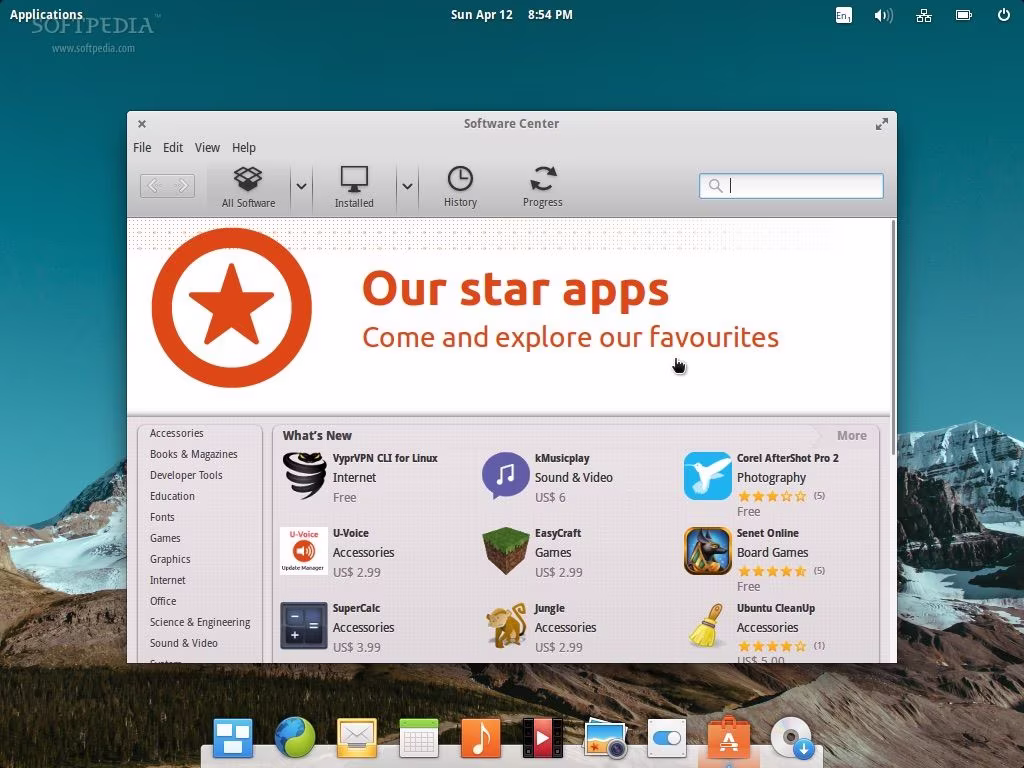Viewport: 1024px width, 768px height.
Task: Click the Corel AfterShot Pro 2 title
Action: (x=788, y=458)
